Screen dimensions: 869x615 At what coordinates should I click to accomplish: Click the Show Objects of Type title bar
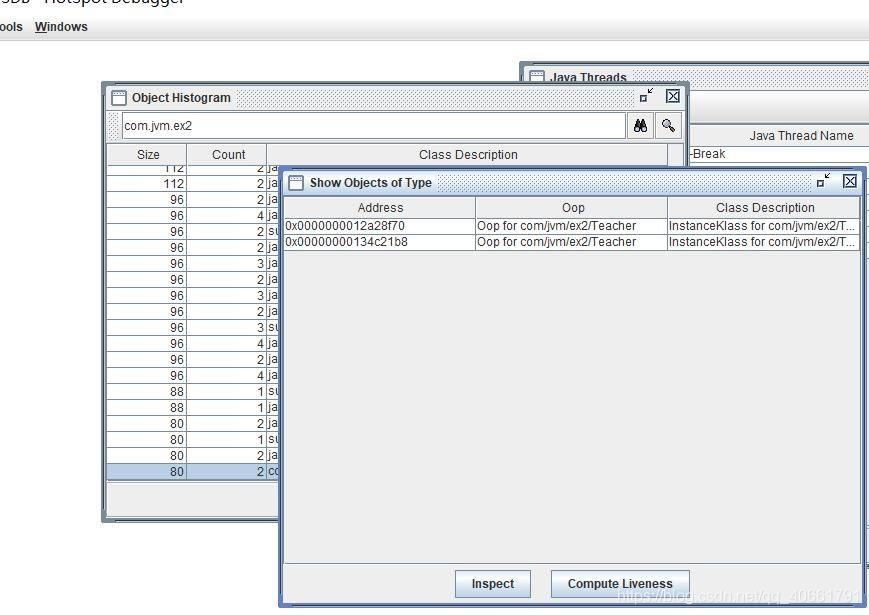[x=573, y=182]
